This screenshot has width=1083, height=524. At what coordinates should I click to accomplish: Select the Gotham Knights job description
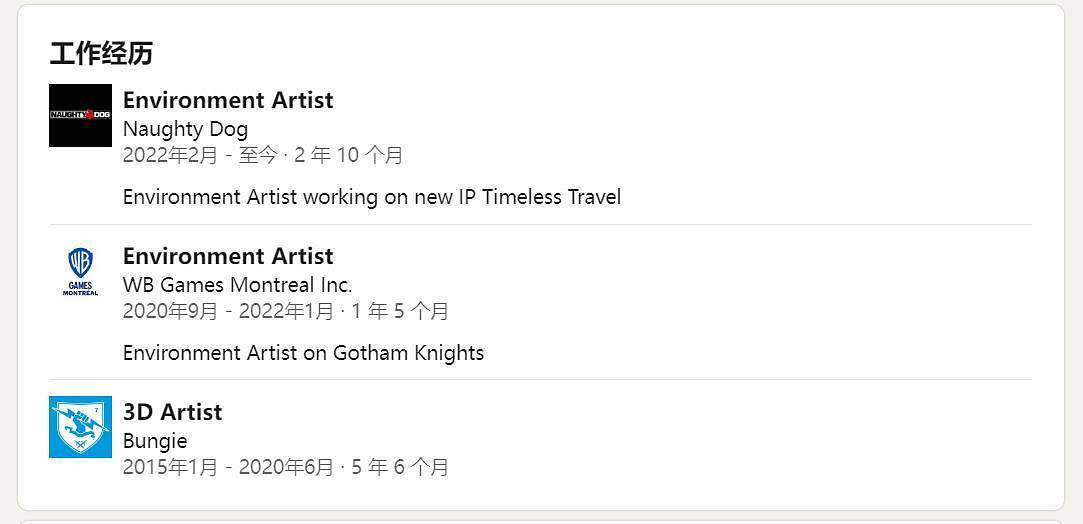(303, 353)
